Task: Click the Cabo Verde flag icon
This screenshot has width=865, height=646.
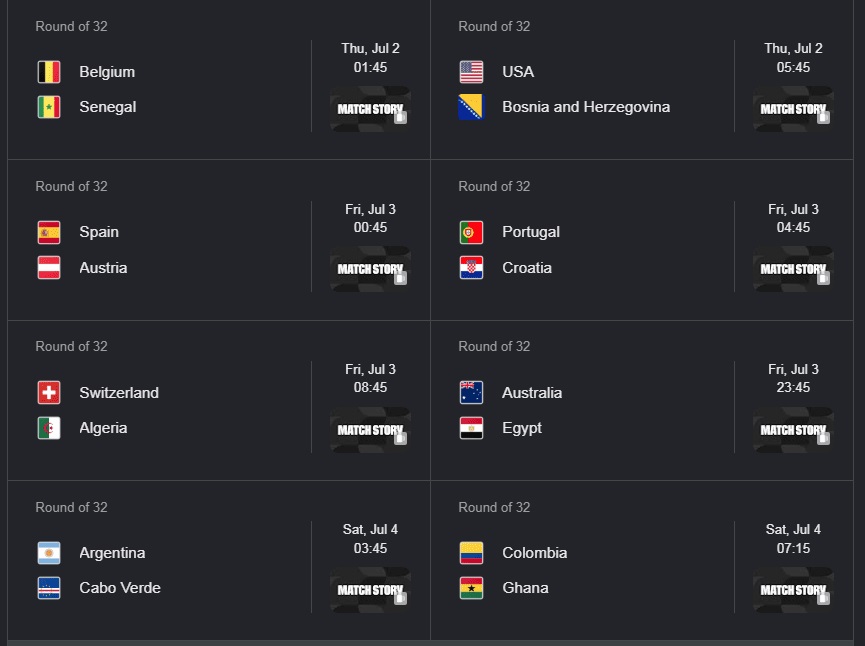Action: tap(49, 588)
